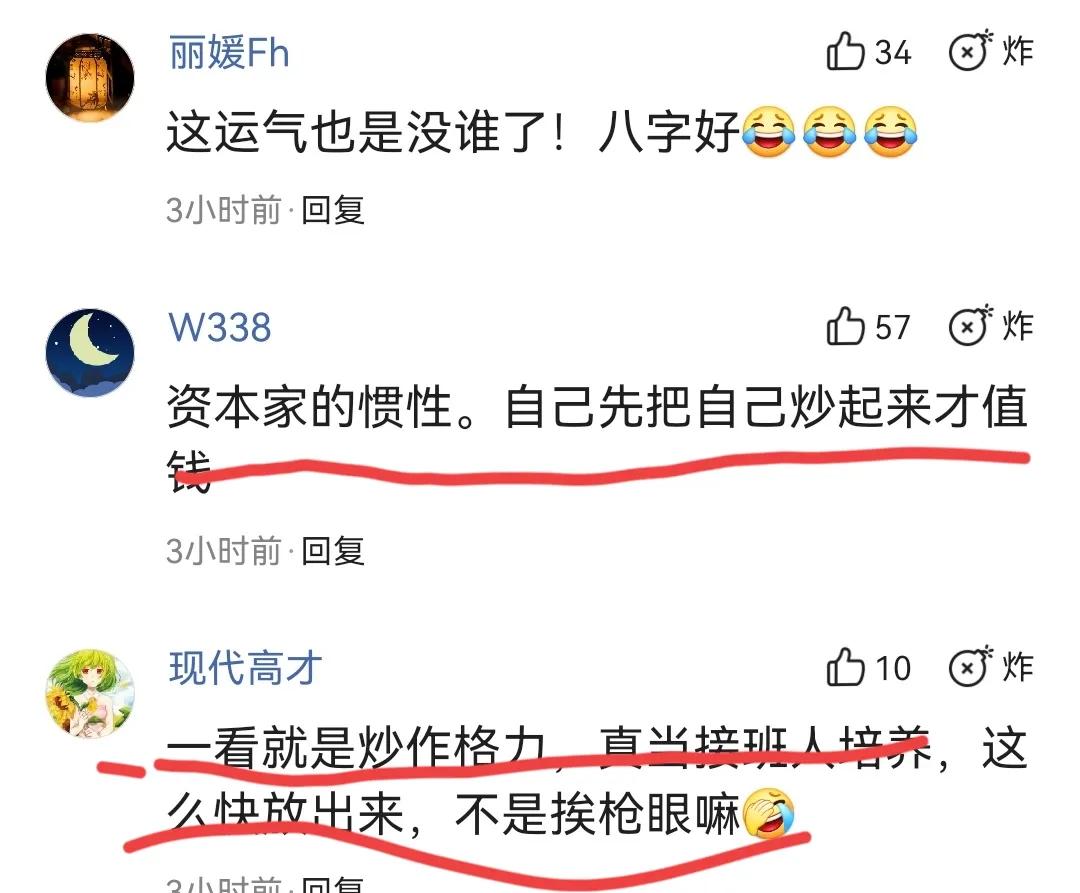Select comment text starting 资本家的惯性

pos(598,437)
